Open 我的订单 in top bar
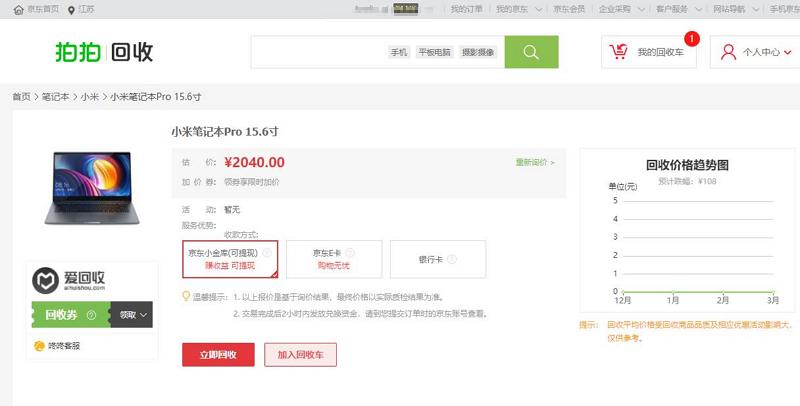The height and width of the screenshot is (406, 800). click(466, 10)
